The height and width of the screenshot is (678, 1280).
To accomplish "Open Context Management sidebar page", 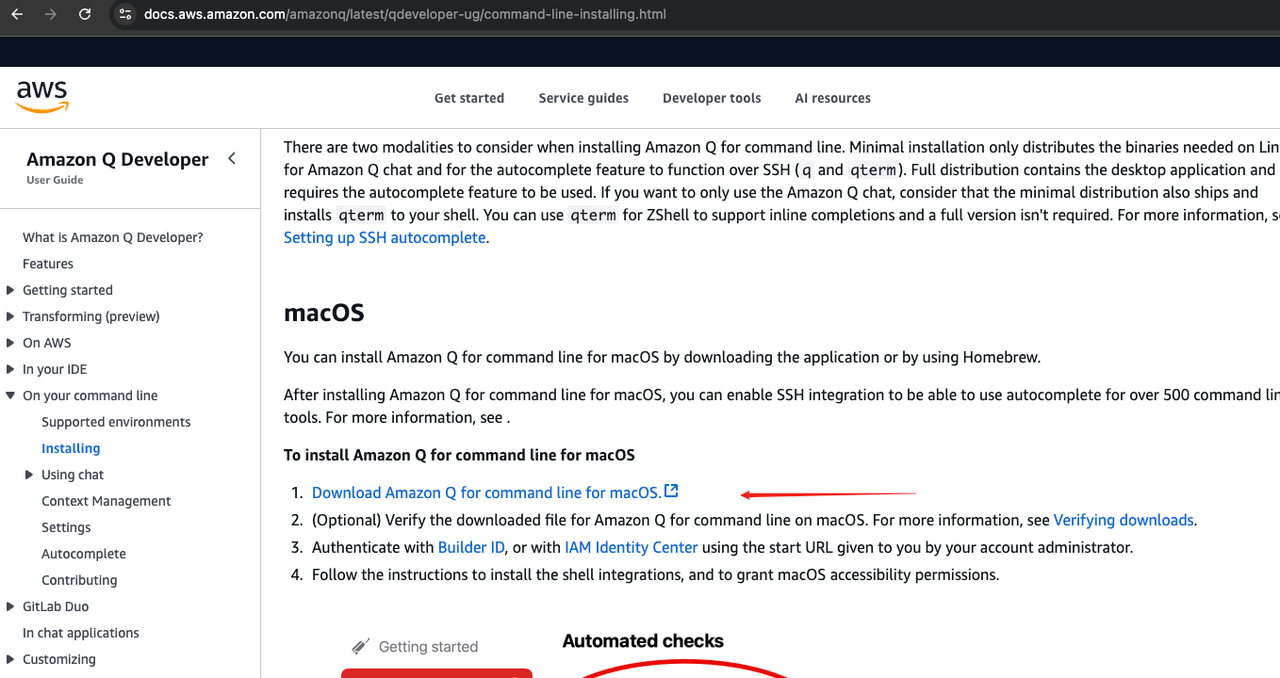I will (x=106, y=501).
